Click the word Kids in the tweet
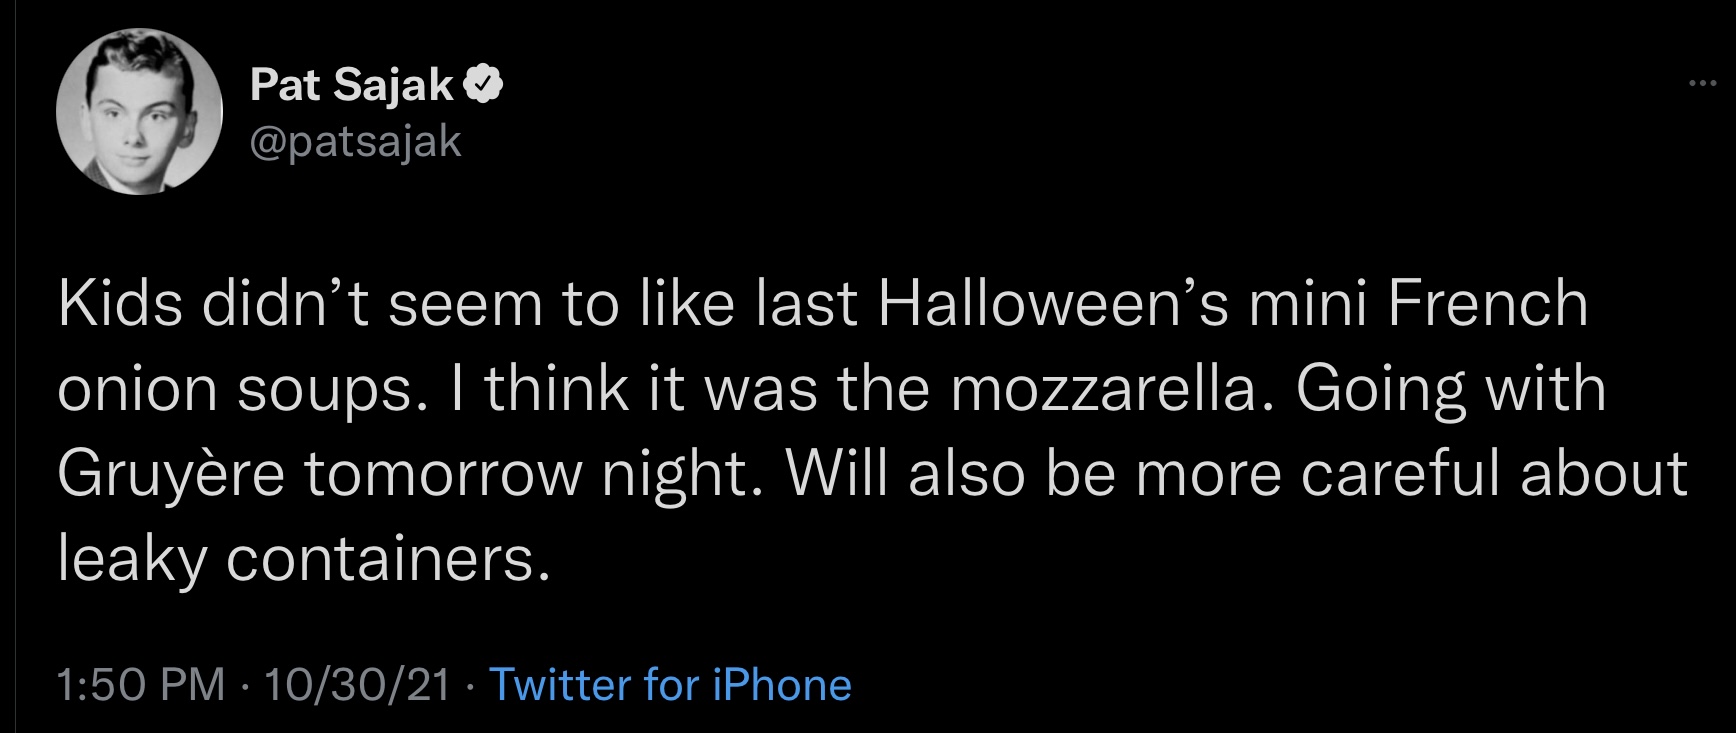Viewport: 1736px width, 733px height. pos(120,304)
